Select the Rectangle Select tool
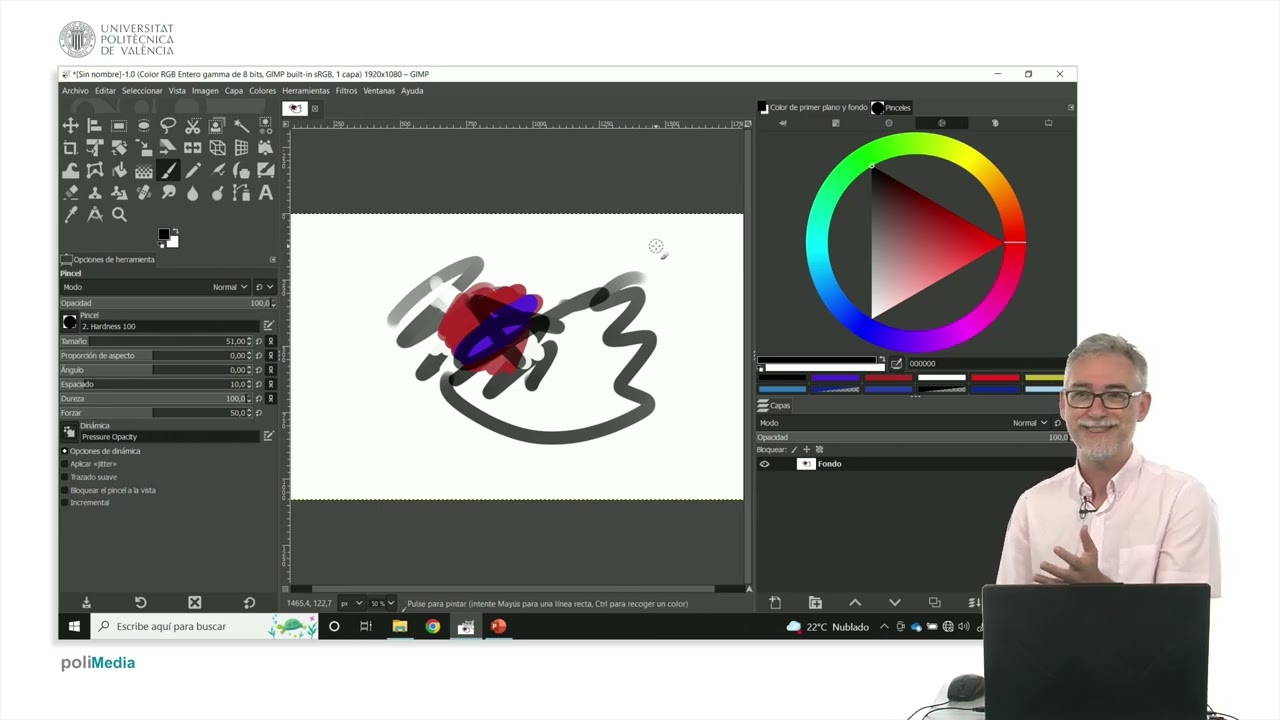Image resolution: width=1280 pixels, height=720 pixels. 119,126
